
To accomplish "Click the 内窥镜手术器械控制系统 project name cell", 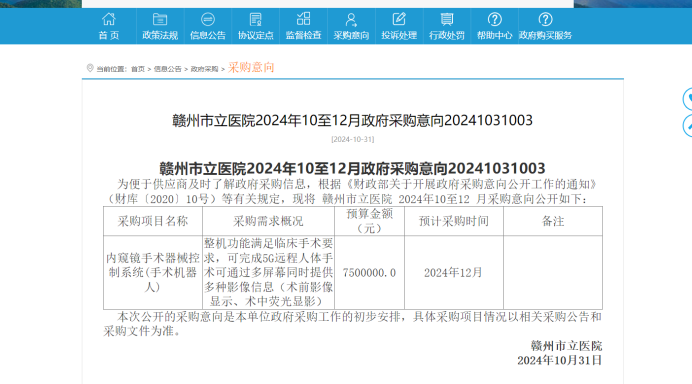I will 153,272.
